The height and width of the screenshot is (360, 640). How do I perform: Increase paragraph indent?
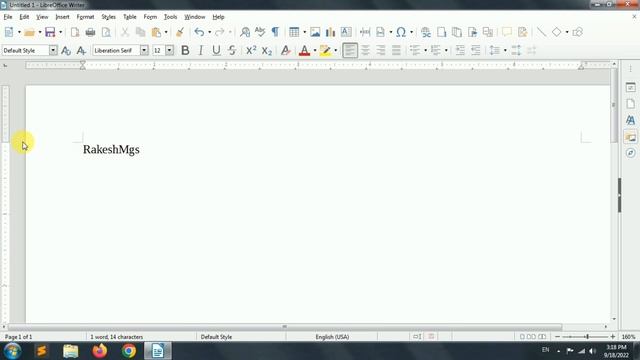(x=460, y=50)
